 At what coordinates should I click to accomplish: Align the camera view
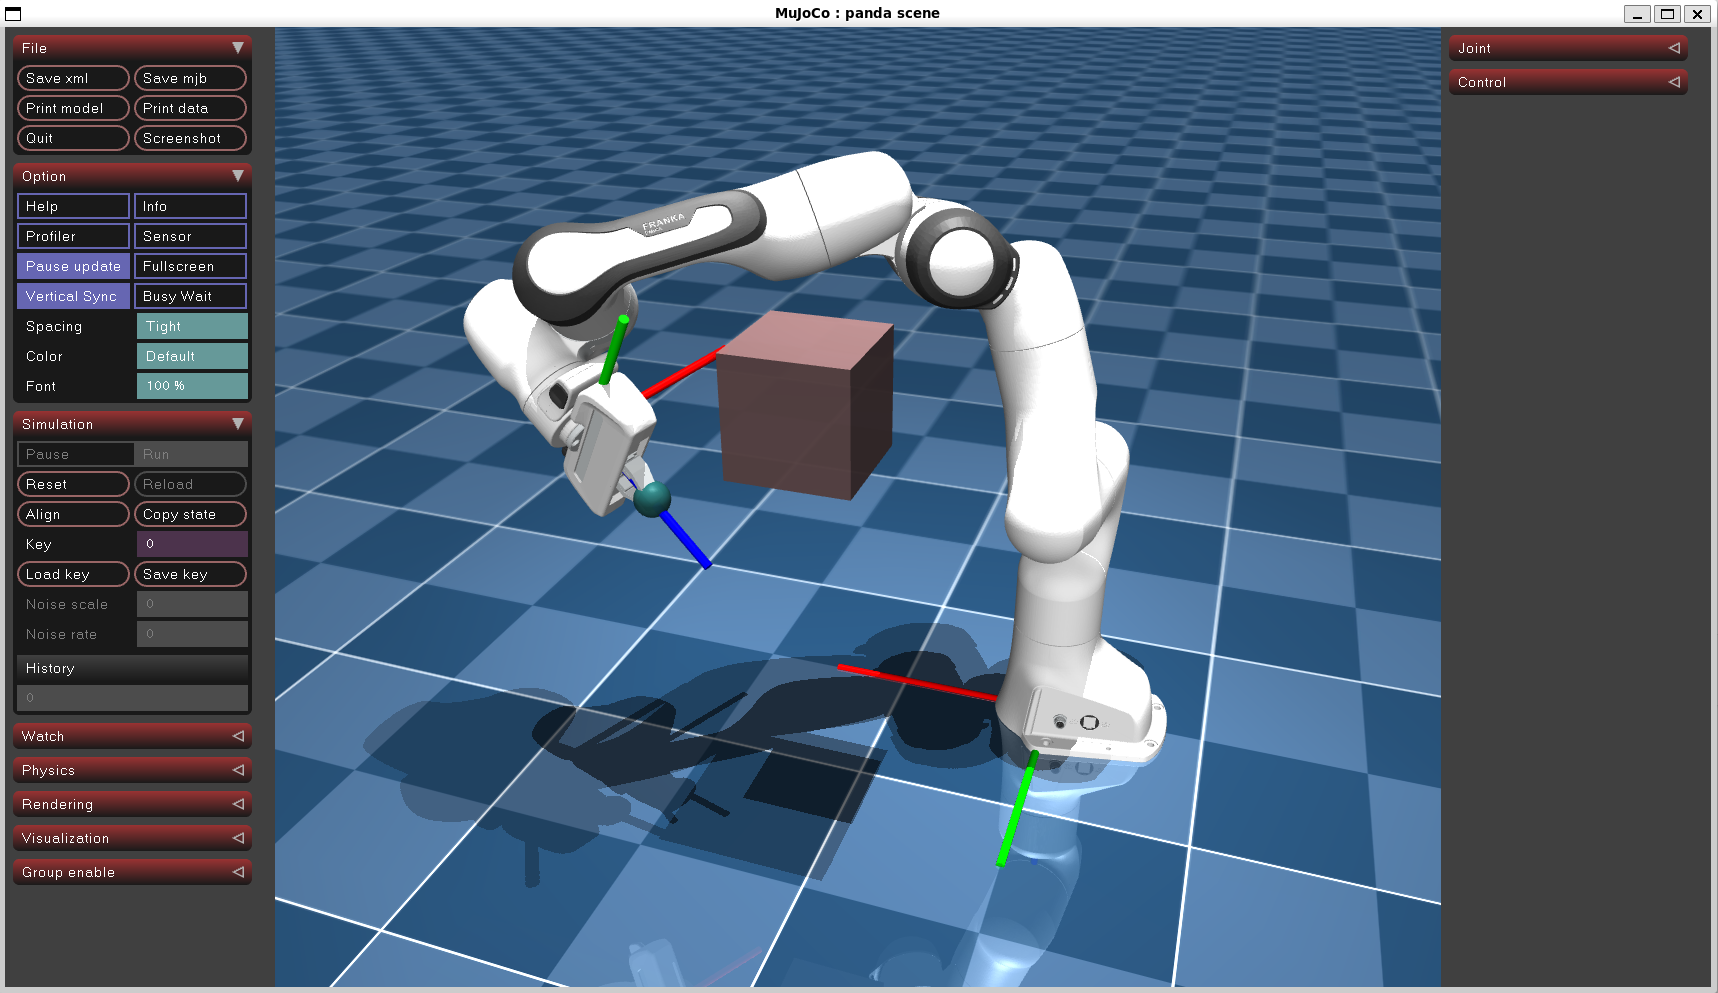[x=73, y=514]
